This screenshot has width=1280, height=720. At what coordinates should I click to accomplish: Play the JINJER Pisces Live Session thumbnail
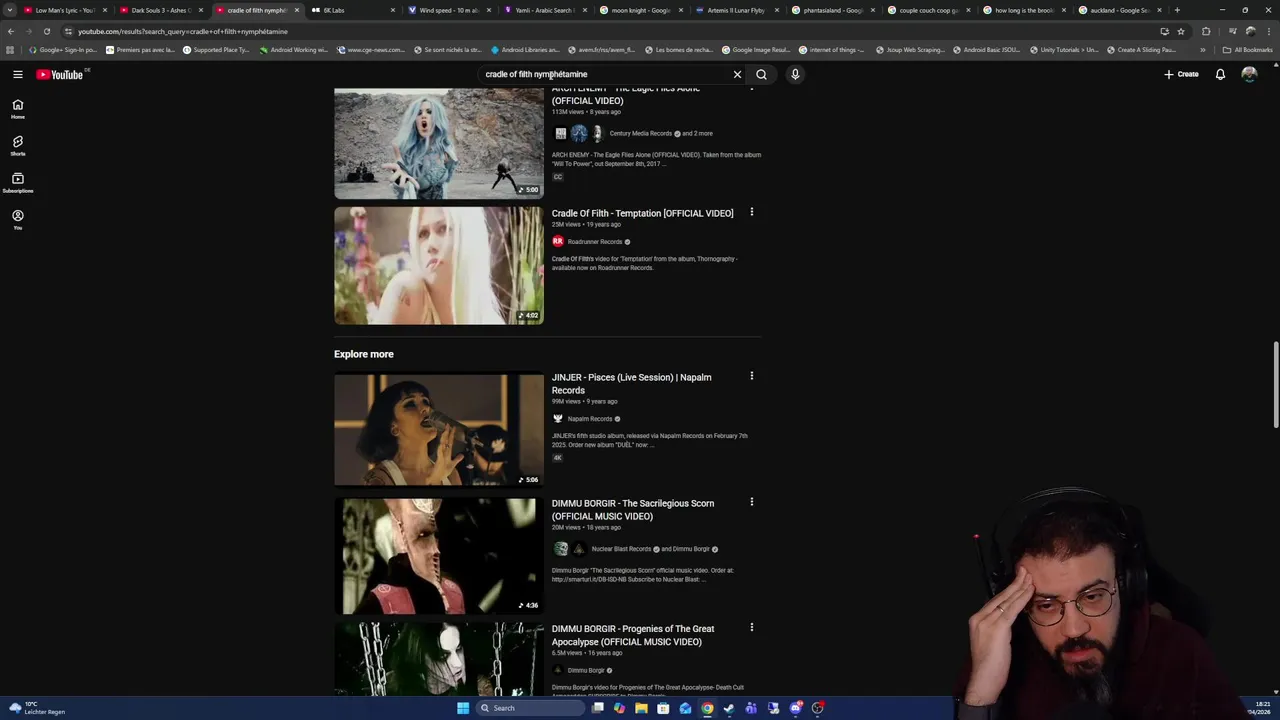coord(439,429)
